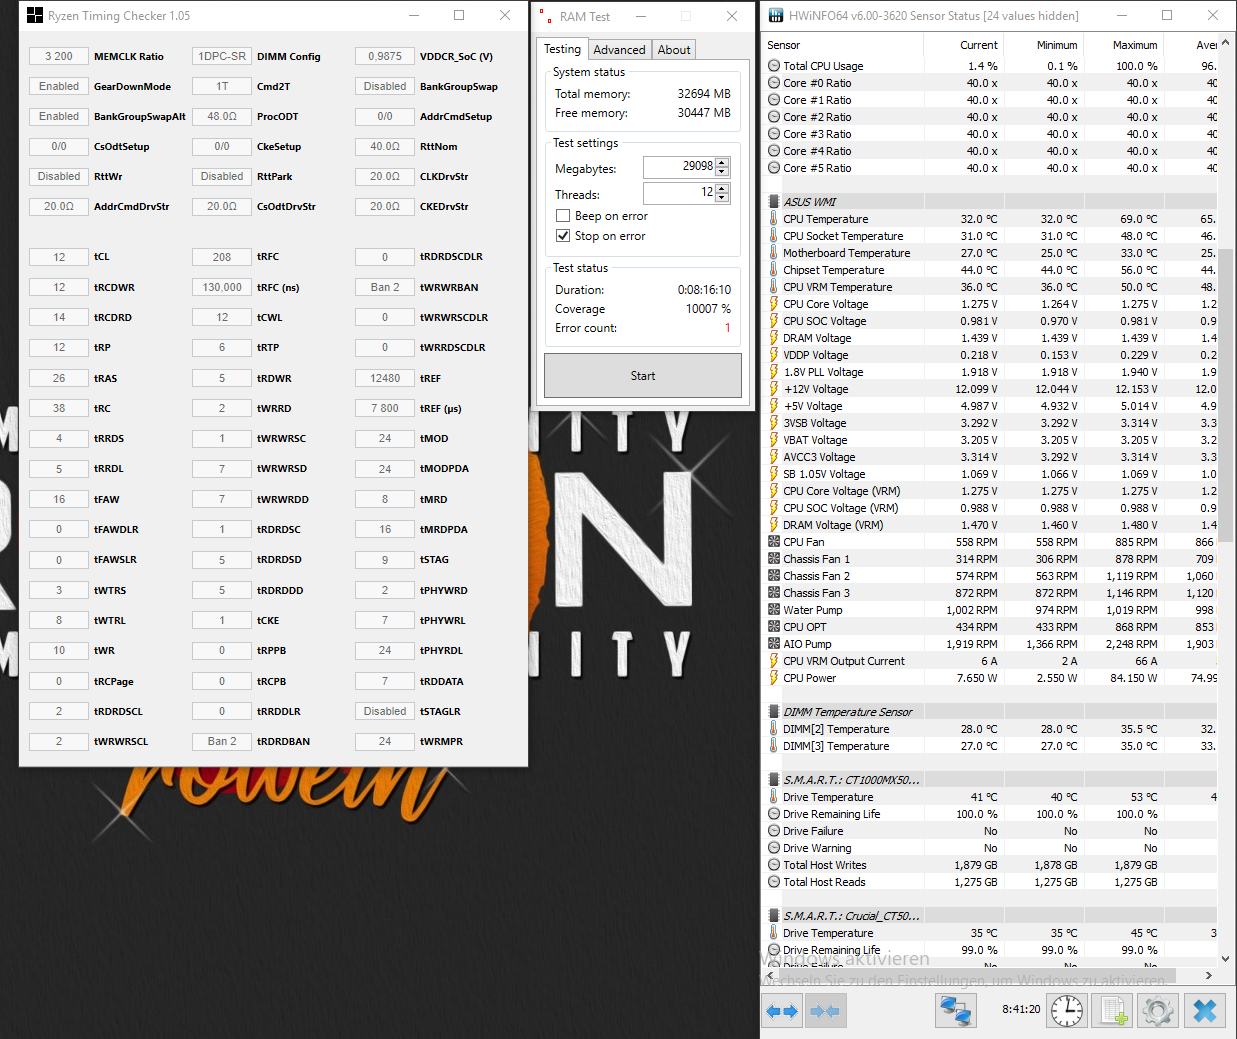This screenshot has width=1237, height=1039.
Task: Select the CPU VRM Output Current row
Action: click(990, 661)
